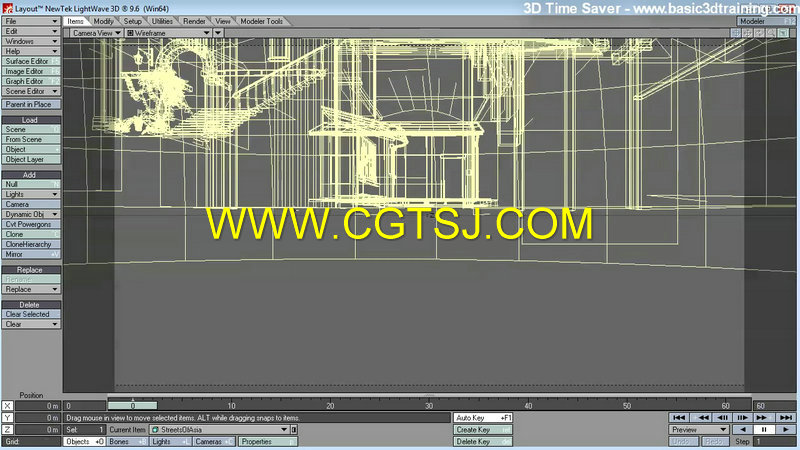Switch to Objects edit mode
Screen dimensions: 800x450
pos(85,442)
